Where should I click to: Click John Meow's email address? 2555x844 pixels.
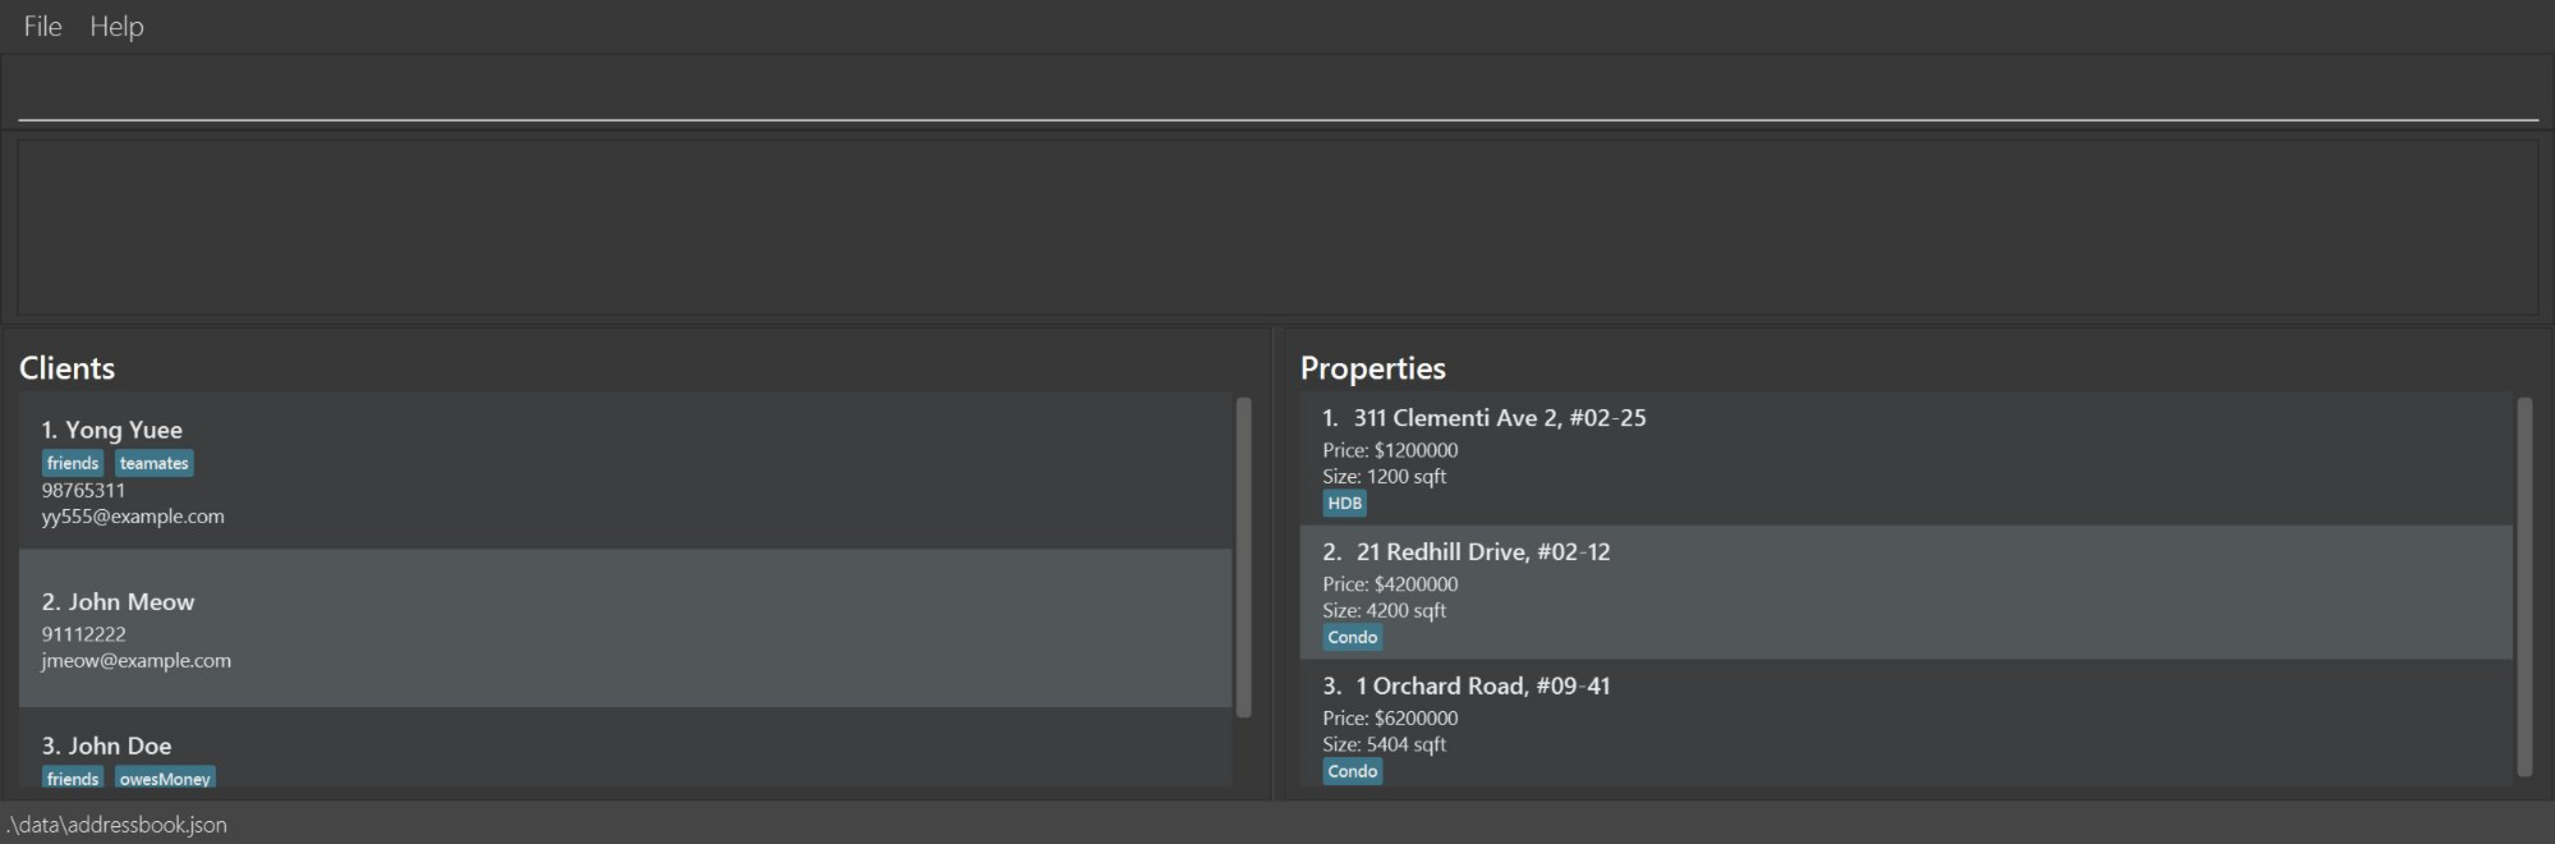[136, 661]
